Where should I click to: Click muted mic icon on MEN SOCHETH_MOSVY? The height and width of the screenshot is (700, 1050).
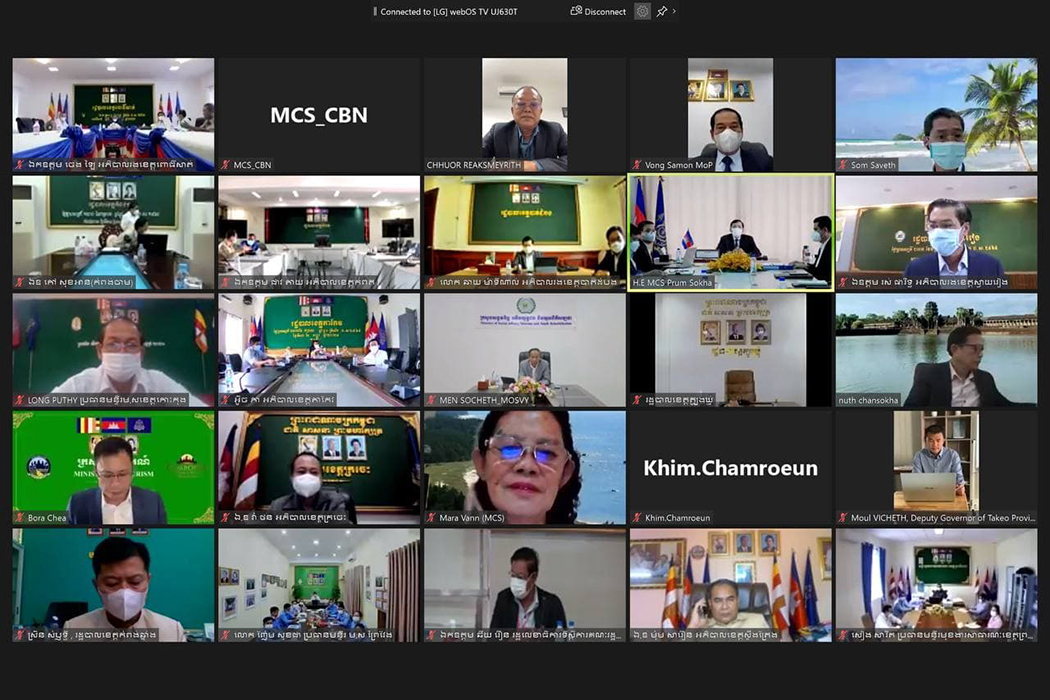point(431,400)
